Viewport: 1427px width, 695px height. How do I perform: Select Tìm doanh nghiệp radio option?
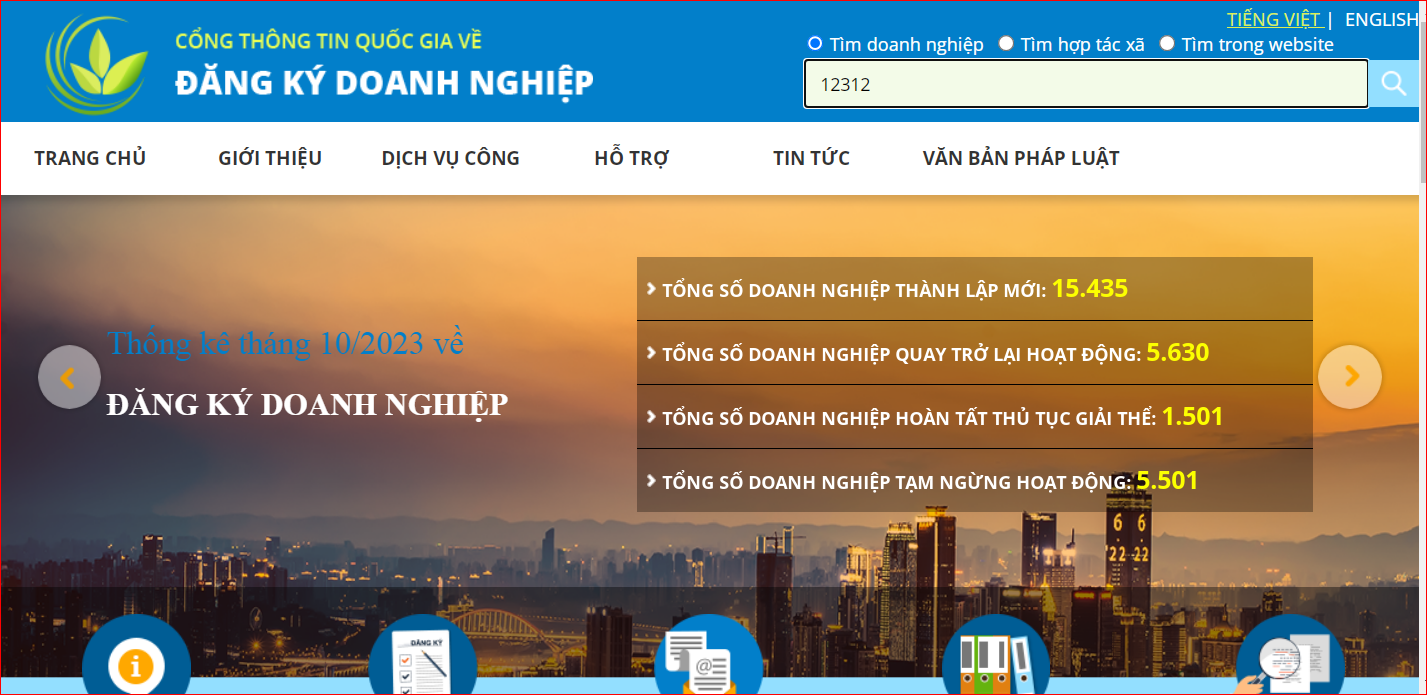click(x=814, y=44)
